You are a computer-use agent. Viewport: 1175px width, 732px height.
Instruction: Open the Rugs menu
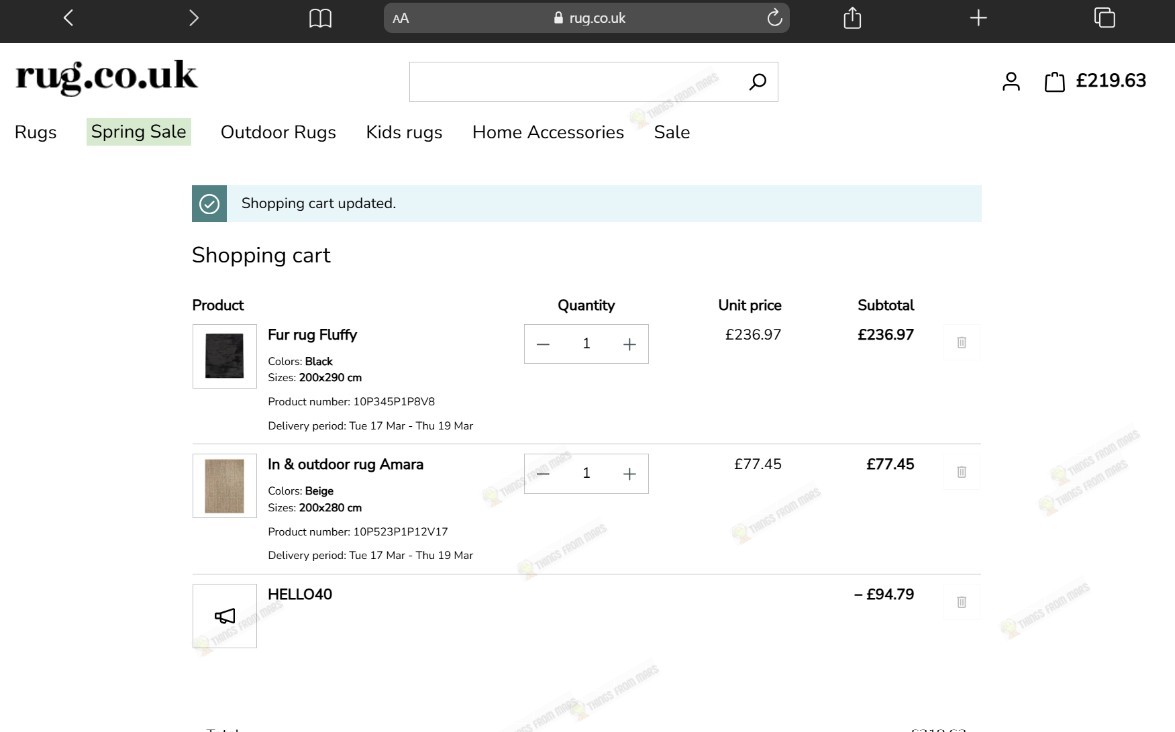point(35,133)
